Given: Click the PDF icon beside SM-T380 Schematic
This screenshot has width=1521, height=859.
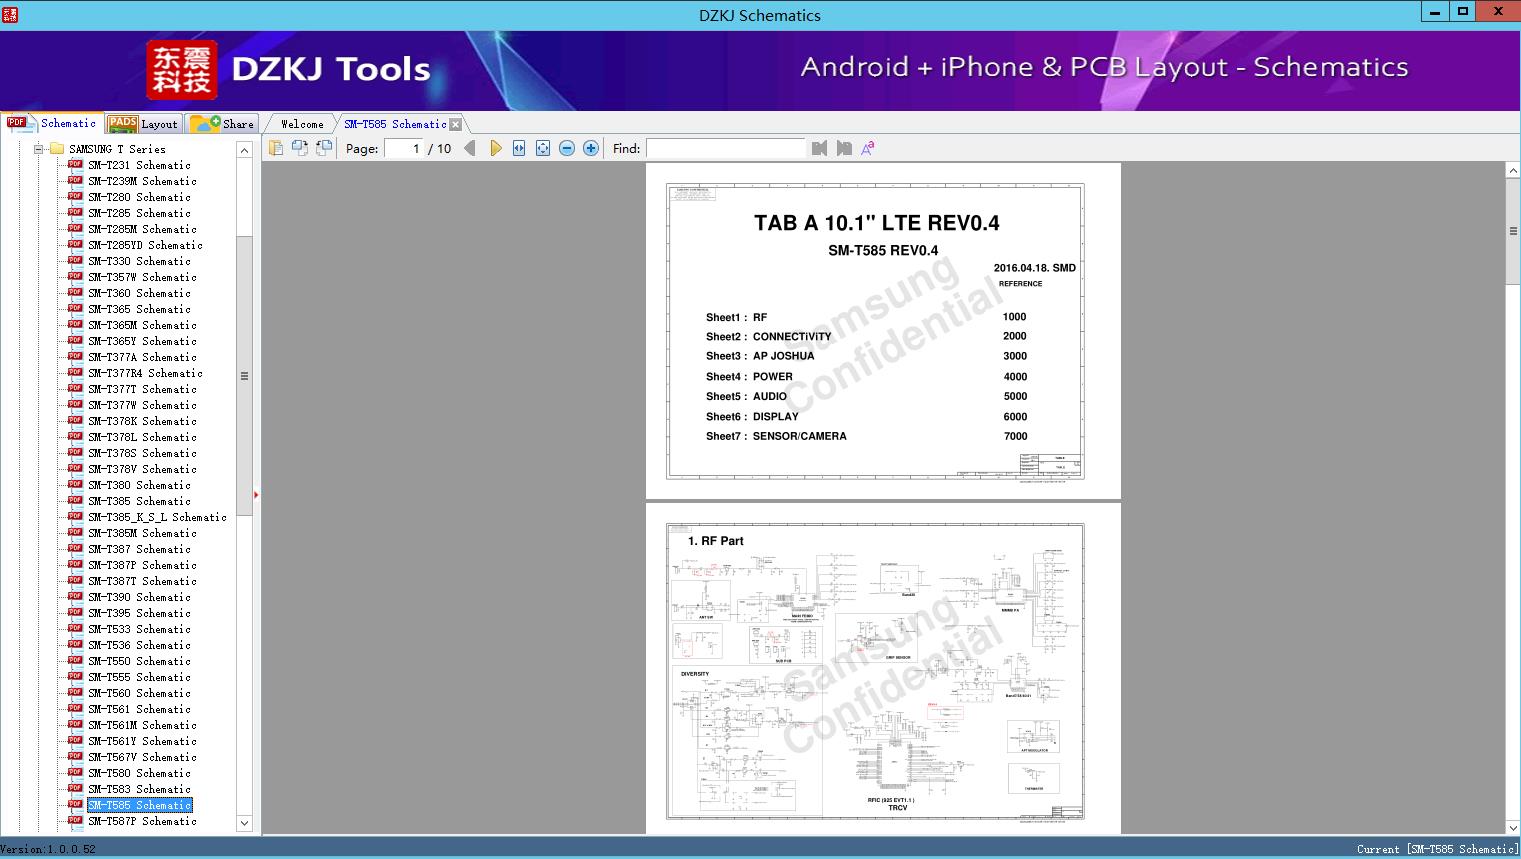Looking at the screenshot, I should [x=75, y=485].
